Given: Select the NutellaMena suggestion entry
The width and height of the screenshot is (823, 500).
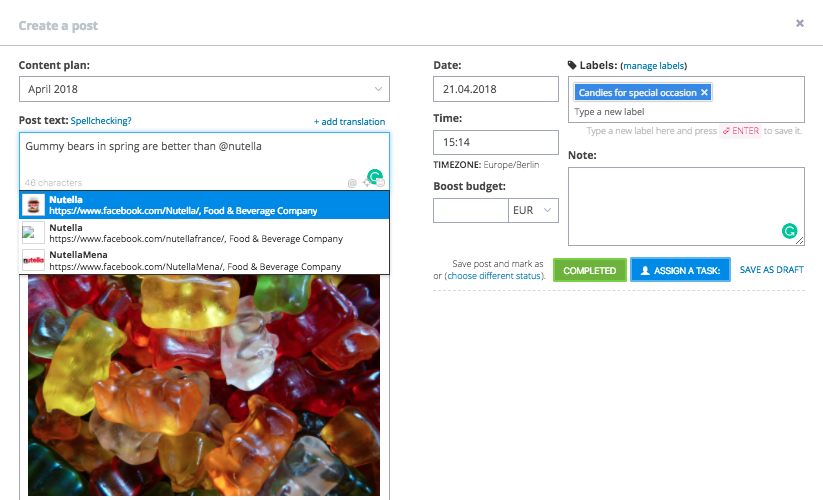Looking at the screenshot, I should pos(204,260).
